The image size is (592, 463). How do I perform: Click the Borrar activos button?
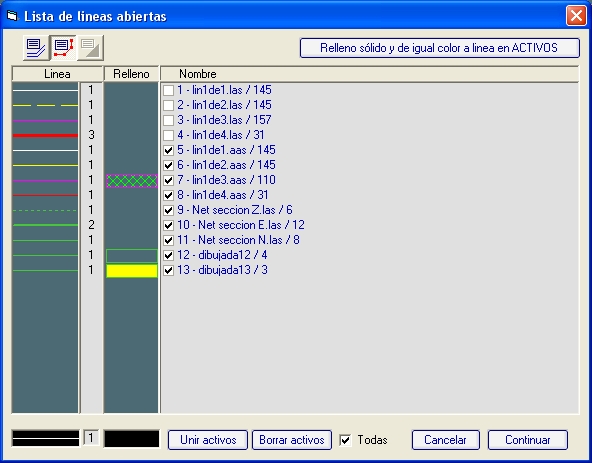pyautogui.click(x=292, y=440)
